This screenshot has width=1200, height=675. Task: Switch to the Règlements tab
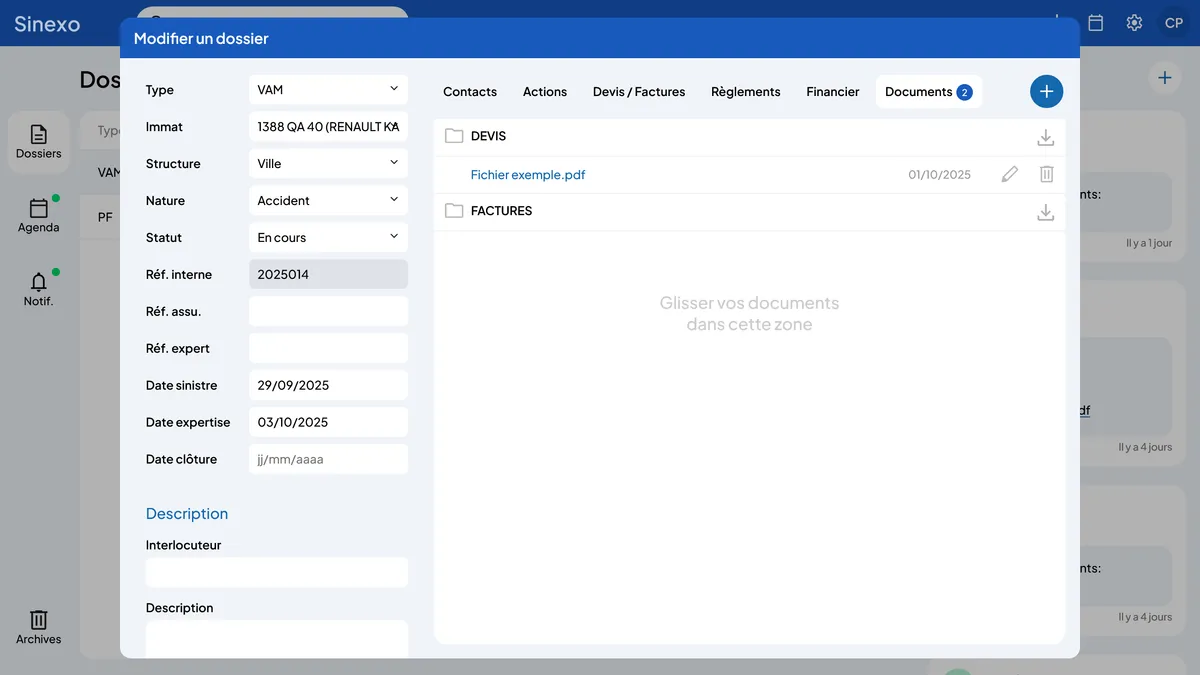pos(746,92)
